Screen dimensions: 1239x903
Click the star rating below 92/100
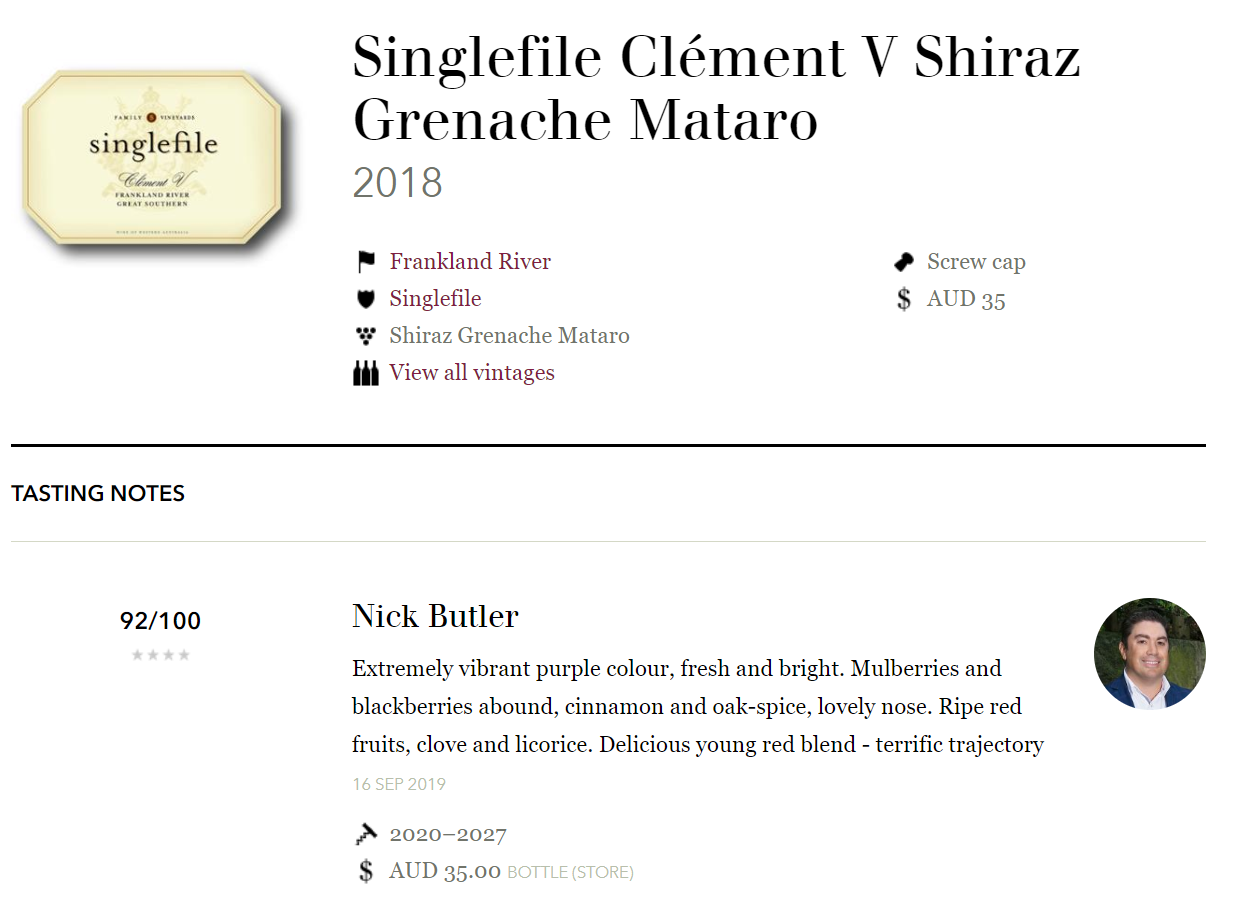point(160,655)
